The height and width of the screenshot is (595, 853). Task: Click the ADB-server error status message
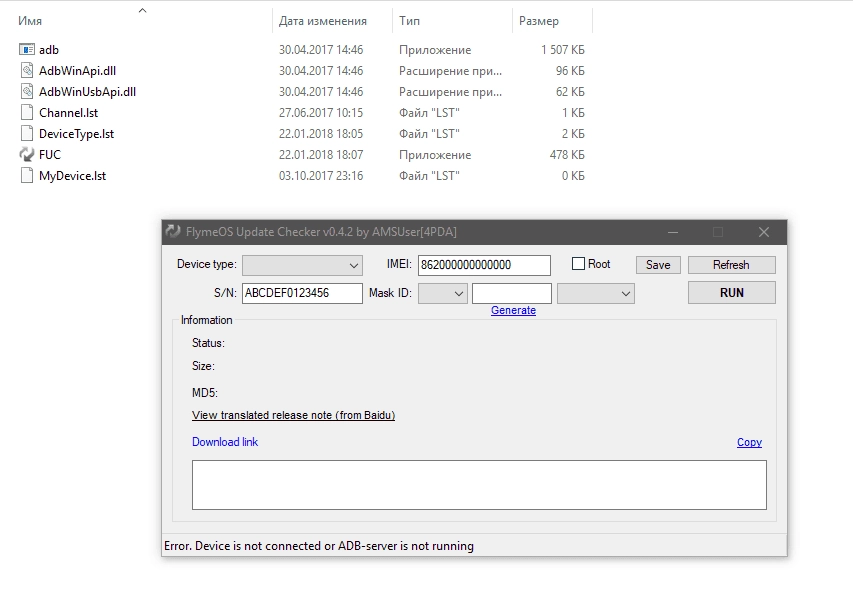click(x=319, y=546)
